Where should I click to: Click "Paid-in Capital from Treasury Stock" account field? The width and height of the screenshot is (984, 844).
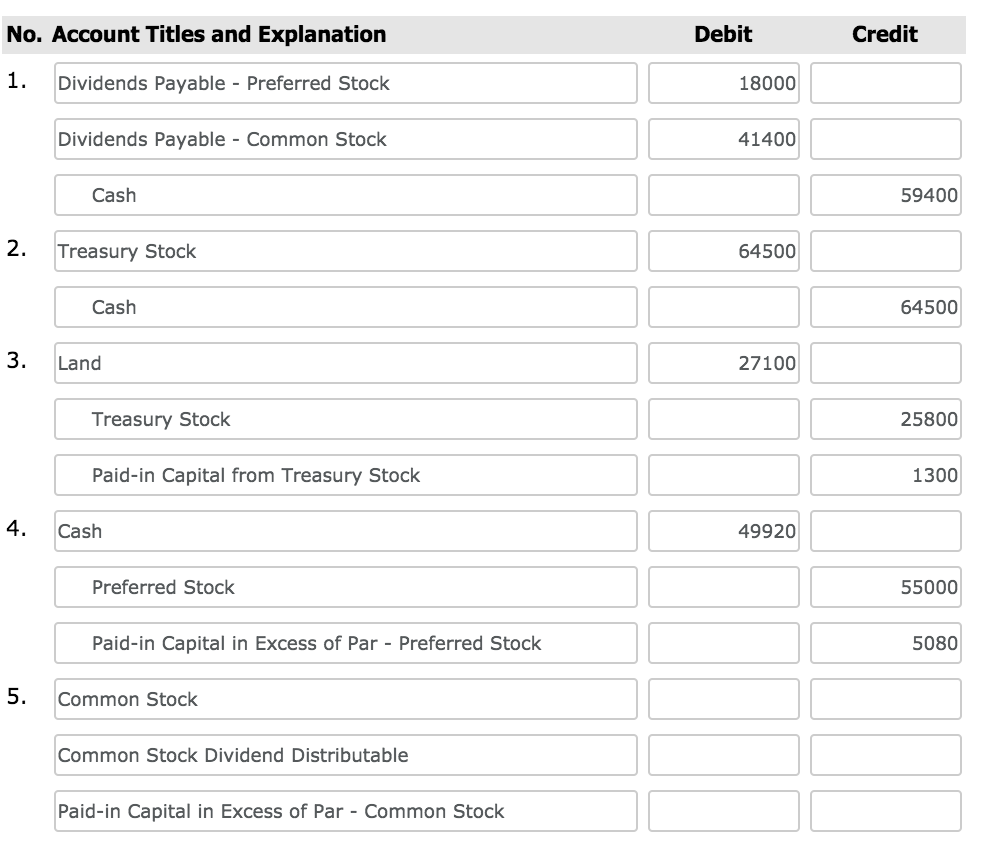345,476
